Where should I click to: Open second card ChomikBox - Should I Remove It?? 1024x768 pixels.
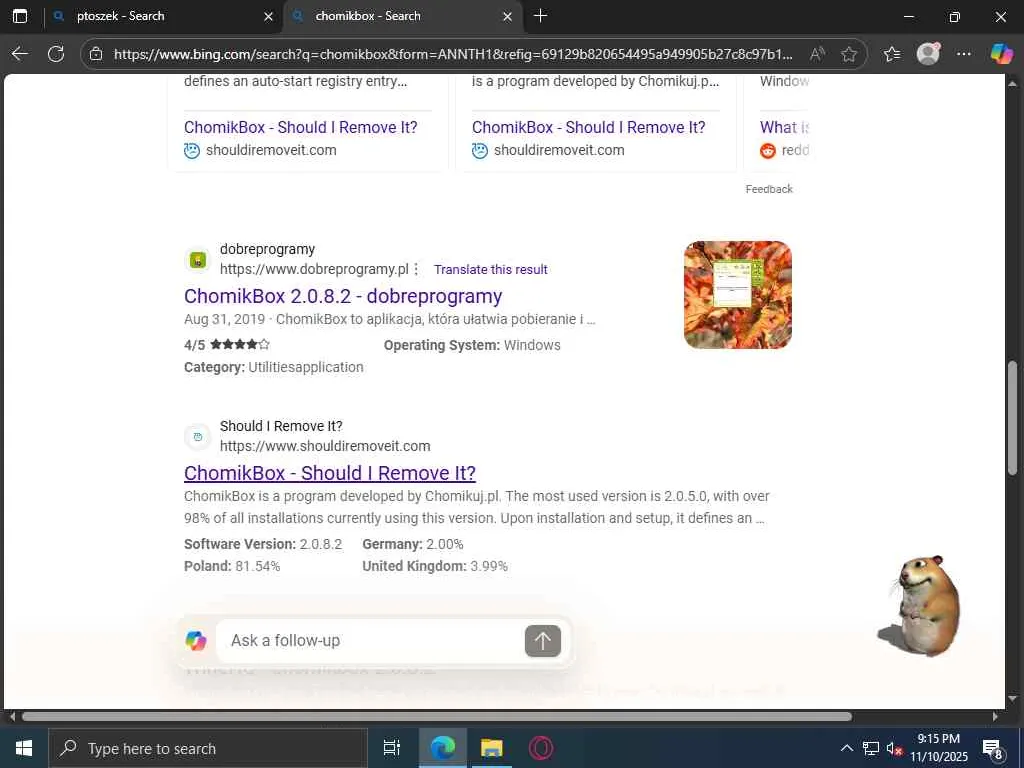(588, 127)
